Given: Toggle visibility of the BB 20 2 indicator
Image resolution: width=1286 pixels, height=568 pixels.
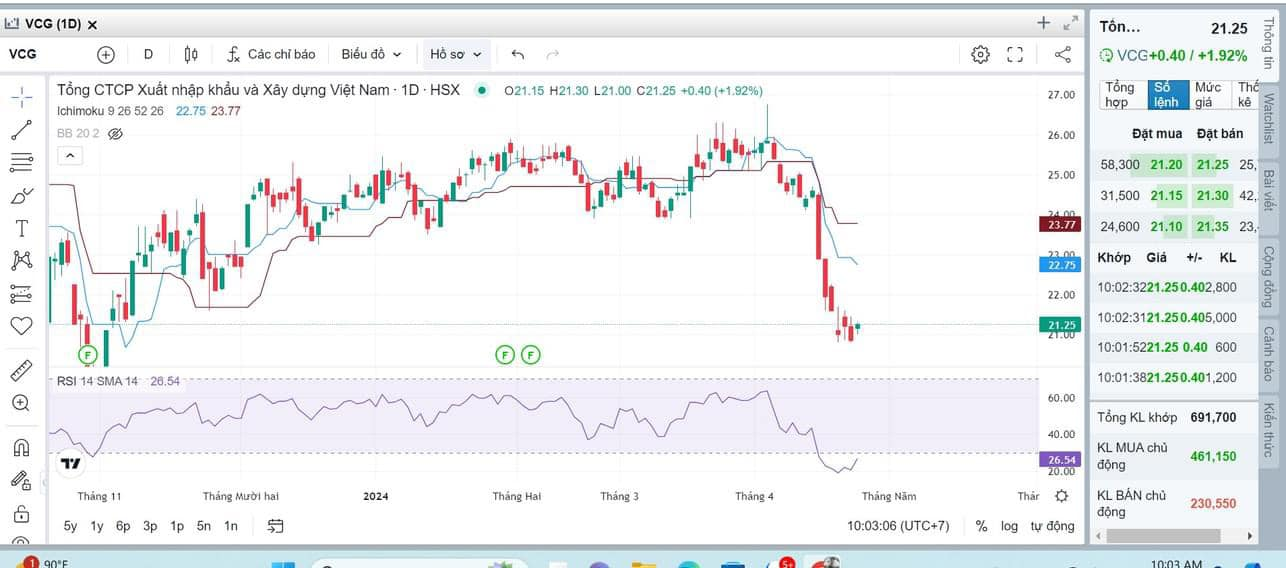Looking at the screenshot, I should [x=114, y=133].
